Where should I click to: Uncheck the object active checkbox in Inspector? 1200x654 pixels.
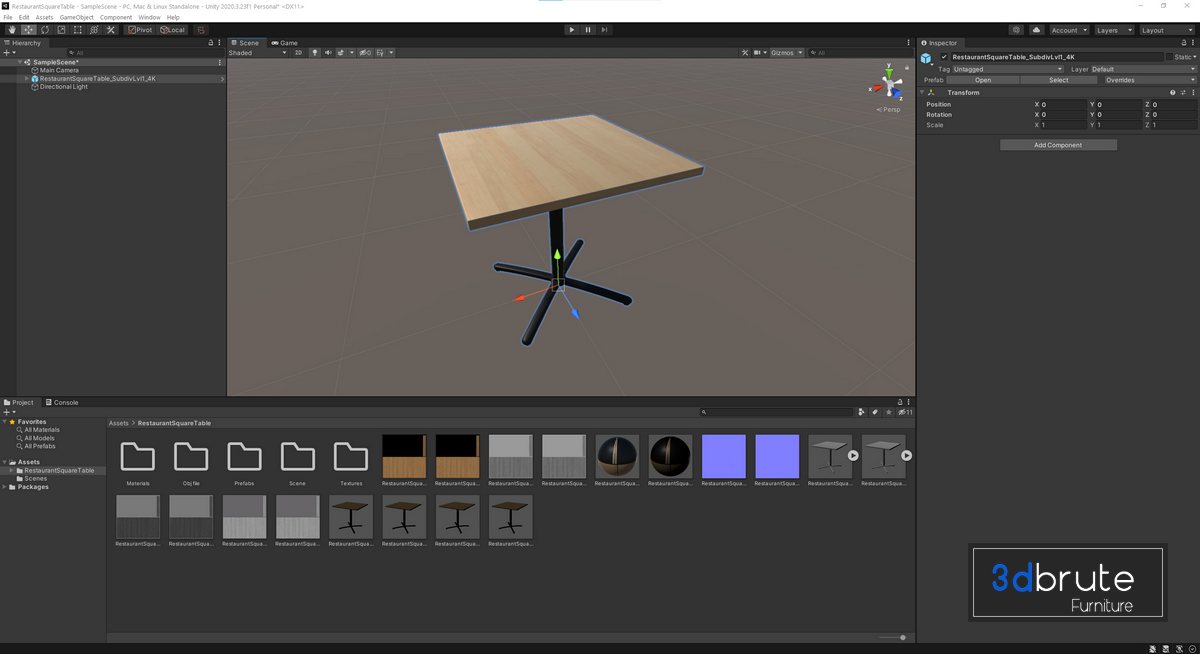944,57
